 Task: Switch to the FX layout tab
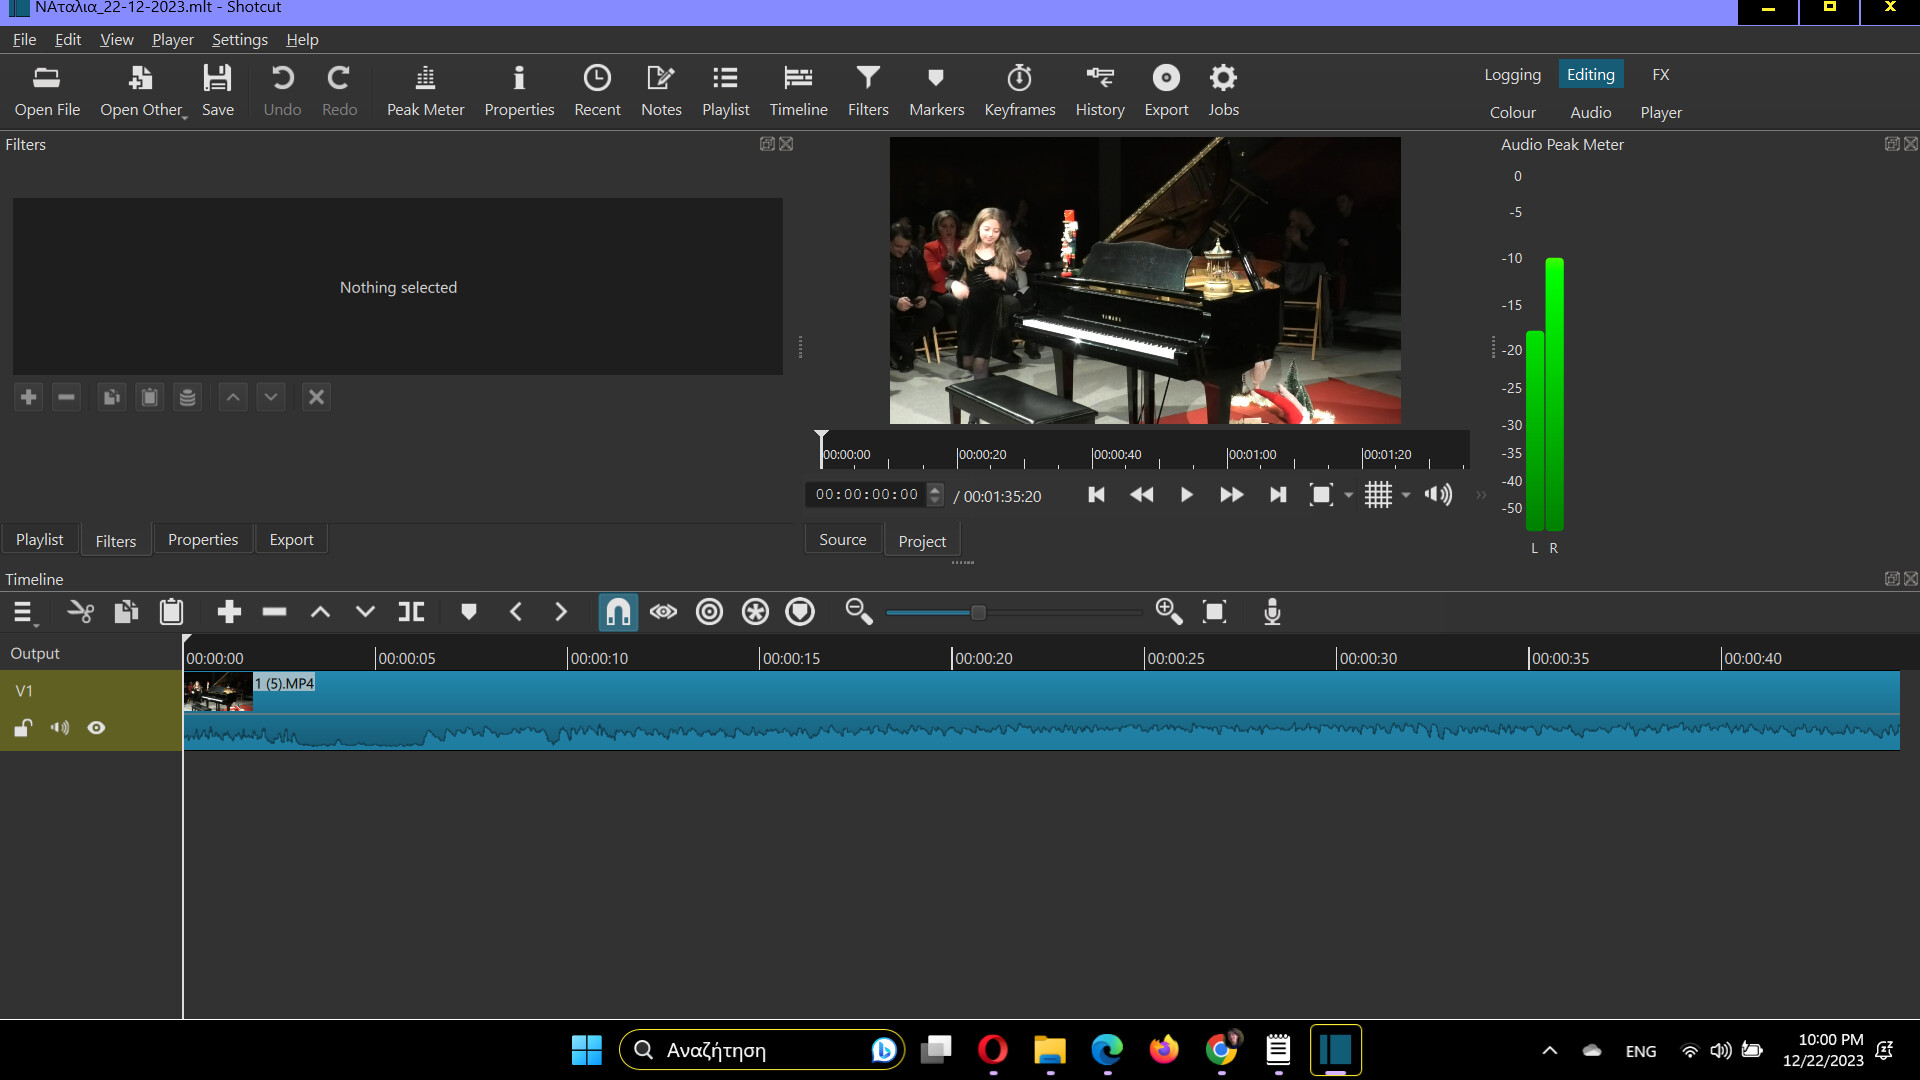(x=1660, y=73)
